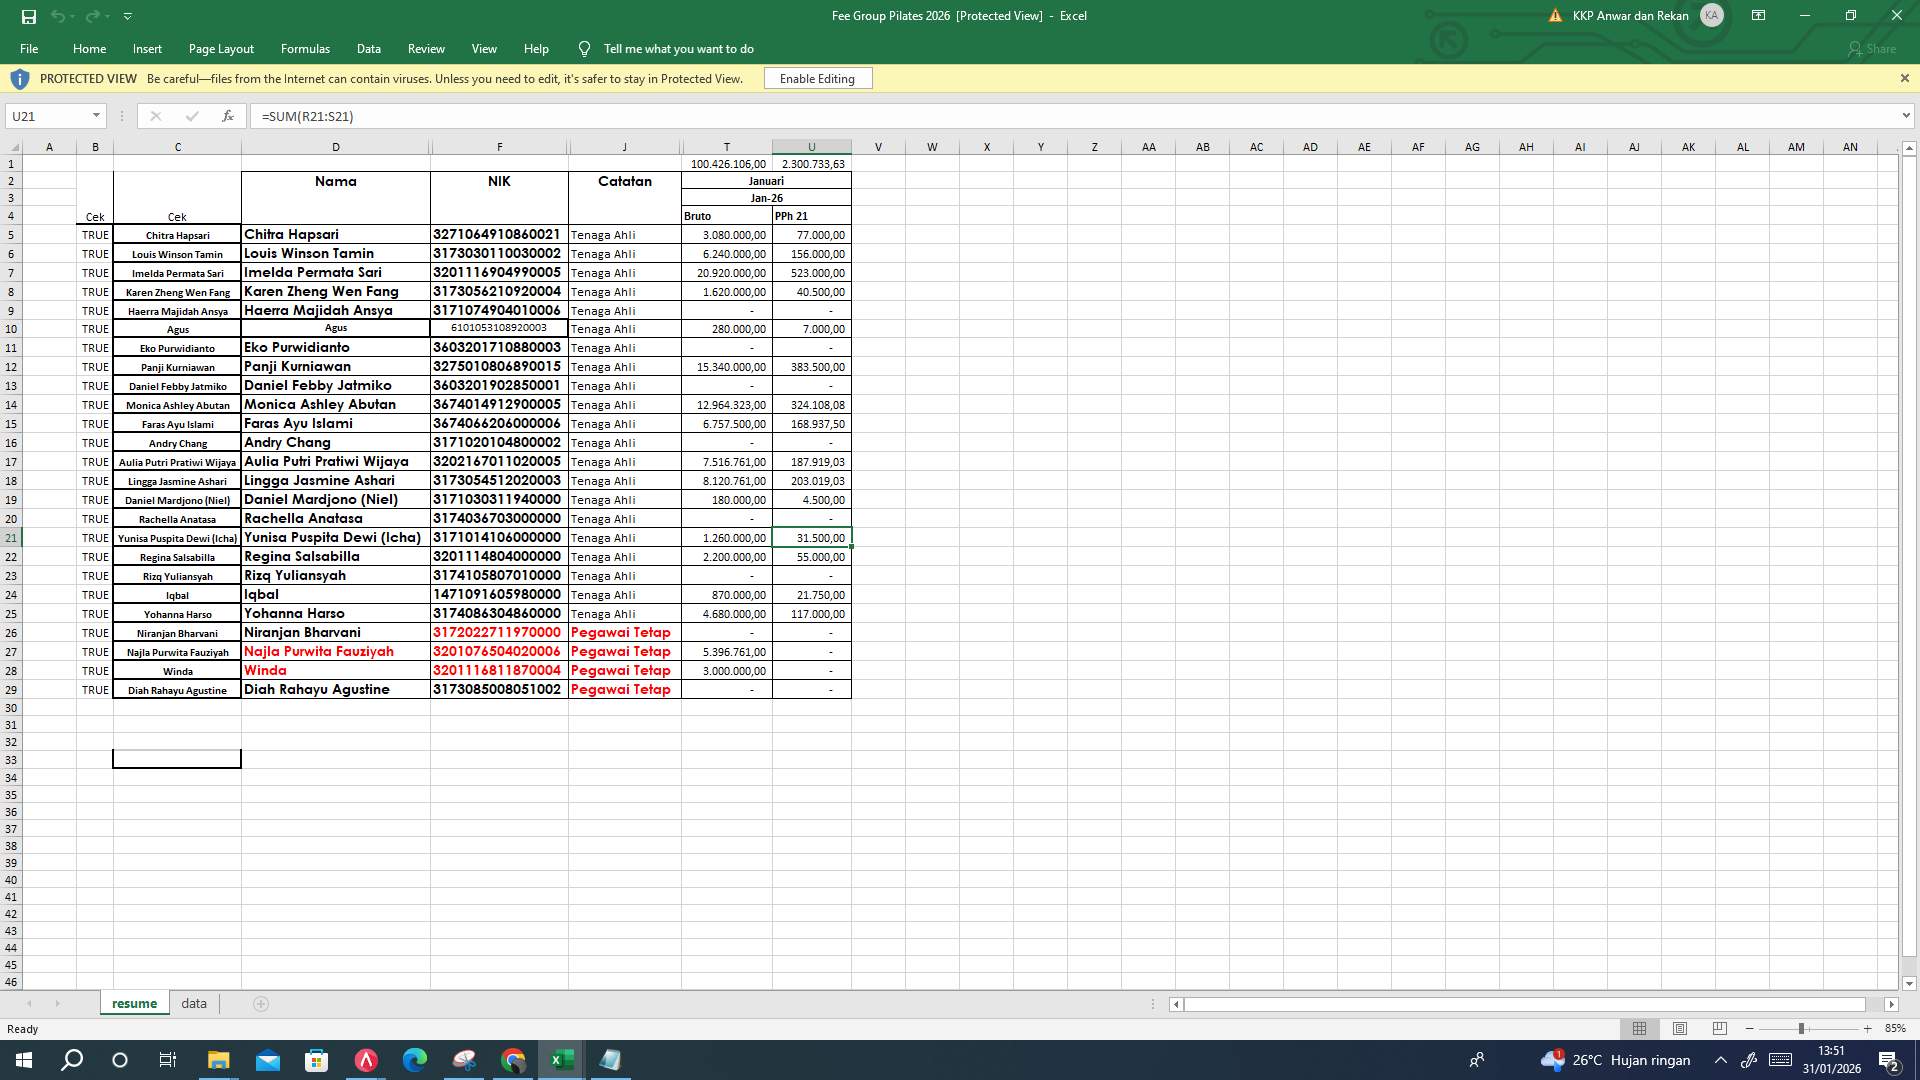The image size is (1920, 1080).
Task: Click the Enable Editing button
Action: point(817,78)
